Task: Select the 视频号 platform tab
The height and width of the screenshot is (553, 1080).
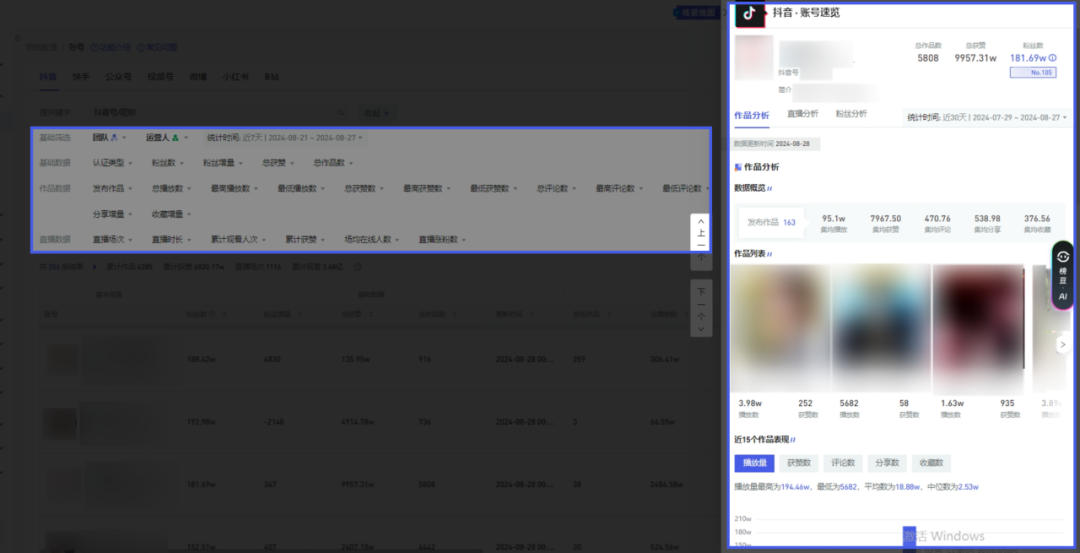Action: coord(160,77)
